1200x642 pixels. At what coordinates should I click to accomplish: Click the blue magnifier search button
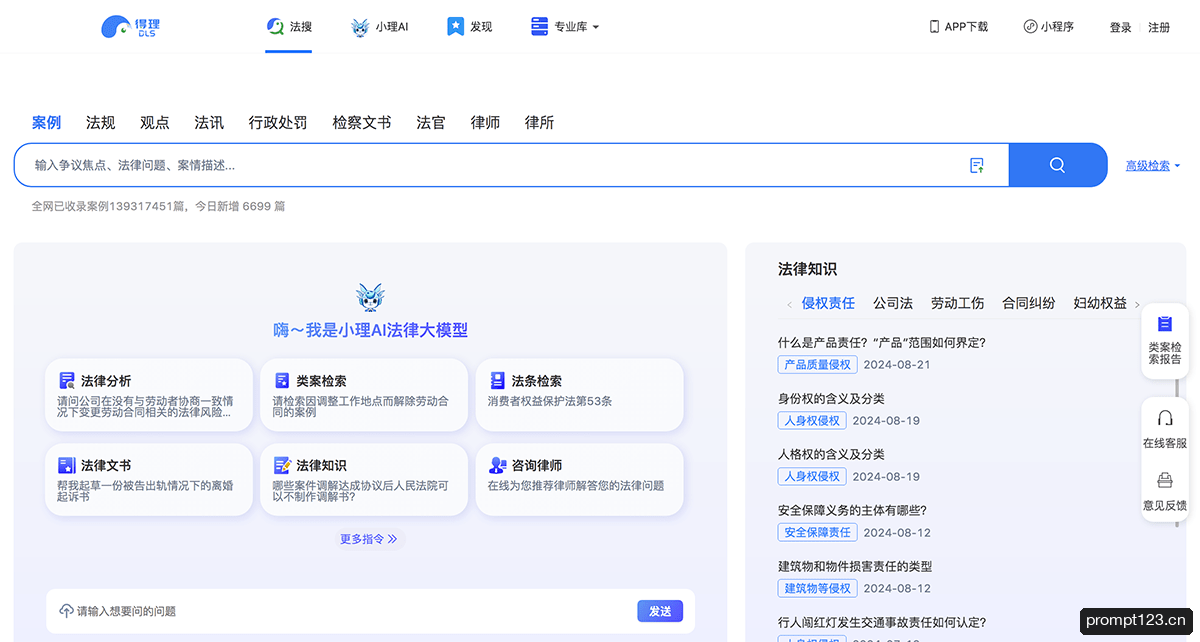(1057, 165)
